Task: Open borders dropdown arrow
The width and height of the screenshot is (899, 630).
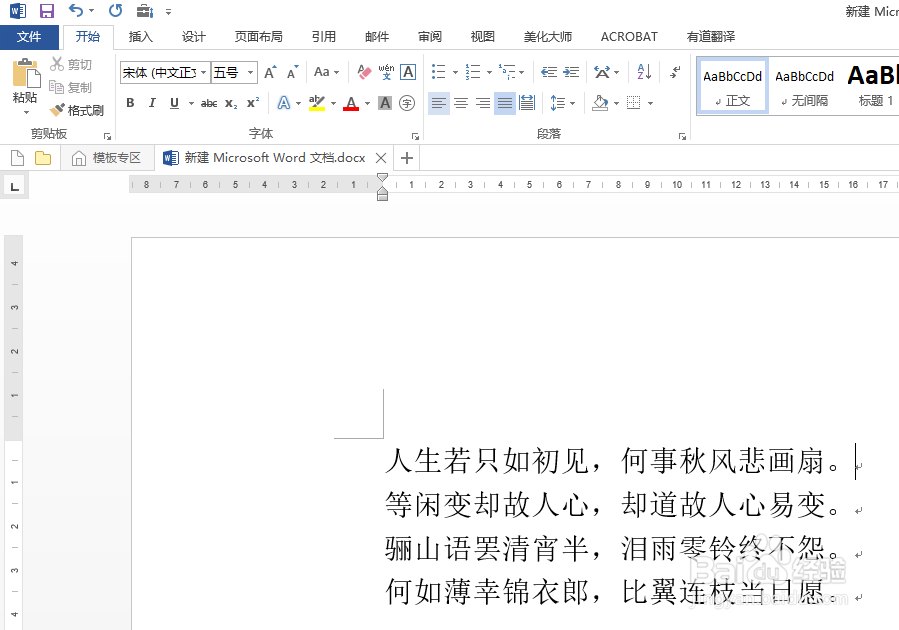Action: [650, 104]
